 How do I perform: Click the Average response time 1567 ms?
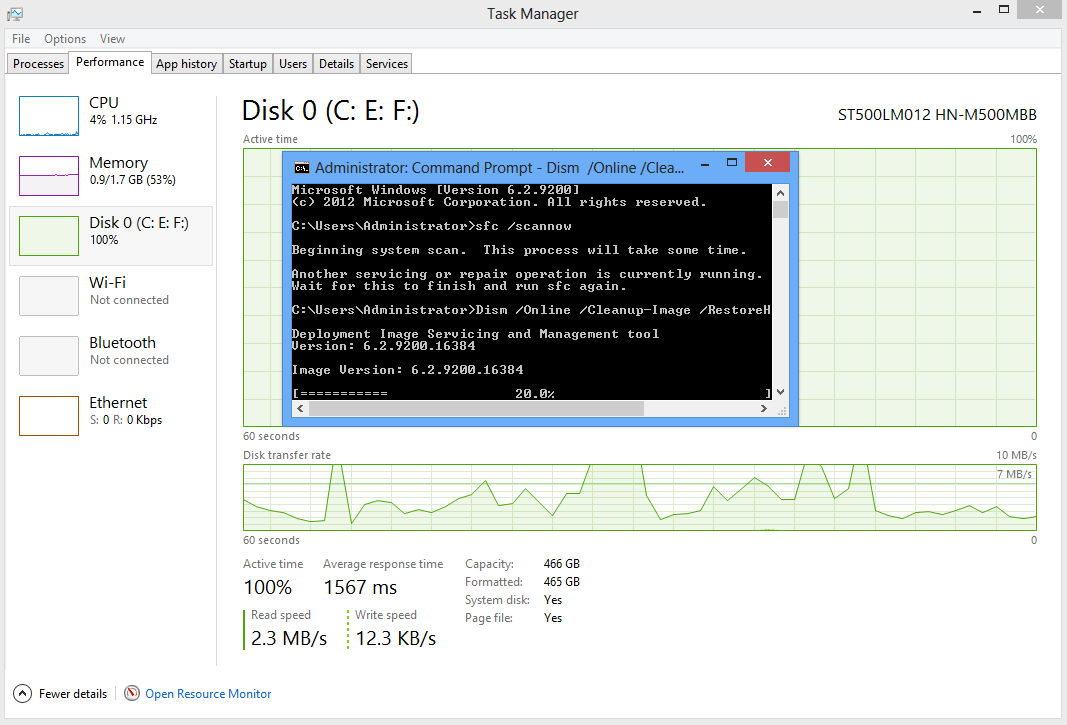pyautogui.click(x=360, y=587)
